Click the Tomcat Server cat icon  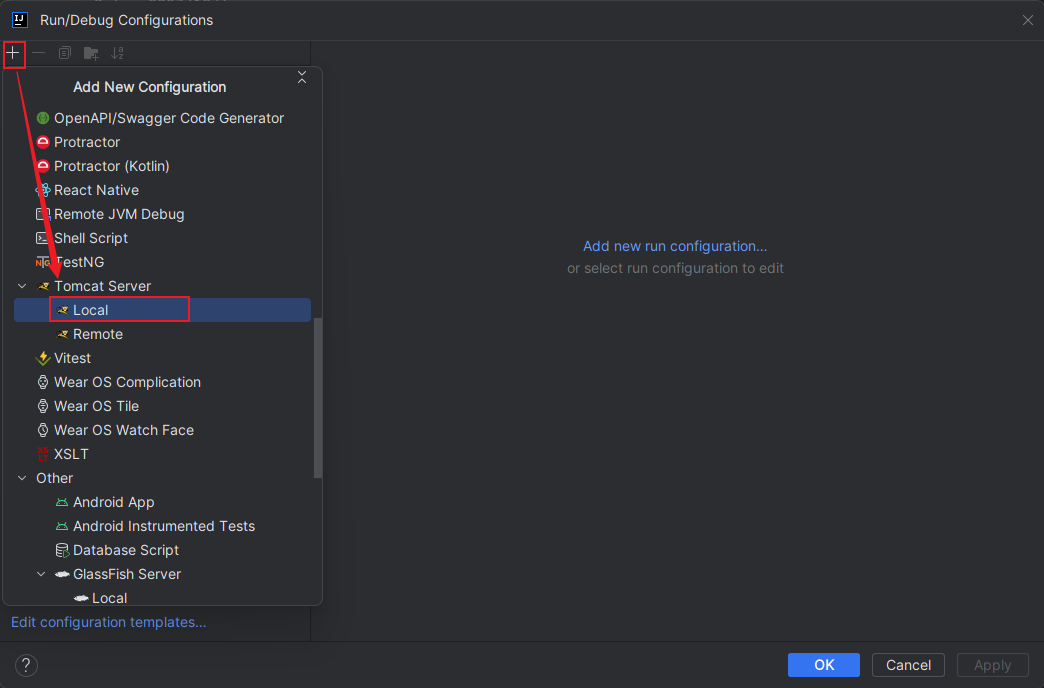pyautogui.click(x=43, y=286)
